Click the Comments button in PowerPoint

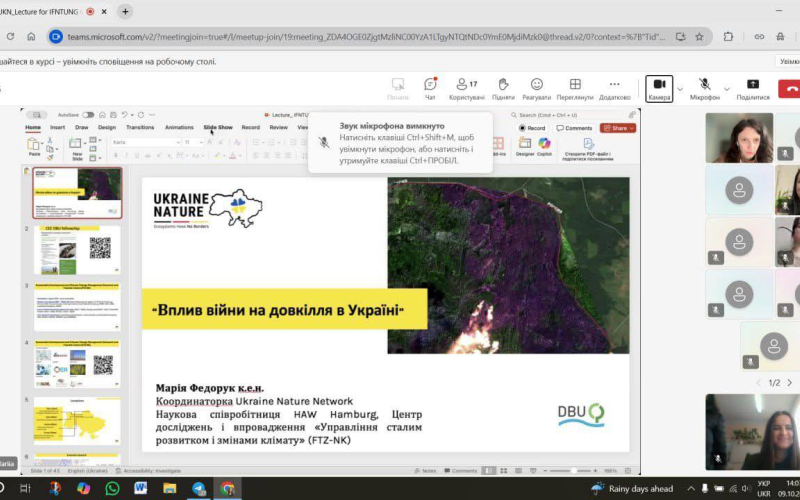pyautogui.click(x=575, y=128)
